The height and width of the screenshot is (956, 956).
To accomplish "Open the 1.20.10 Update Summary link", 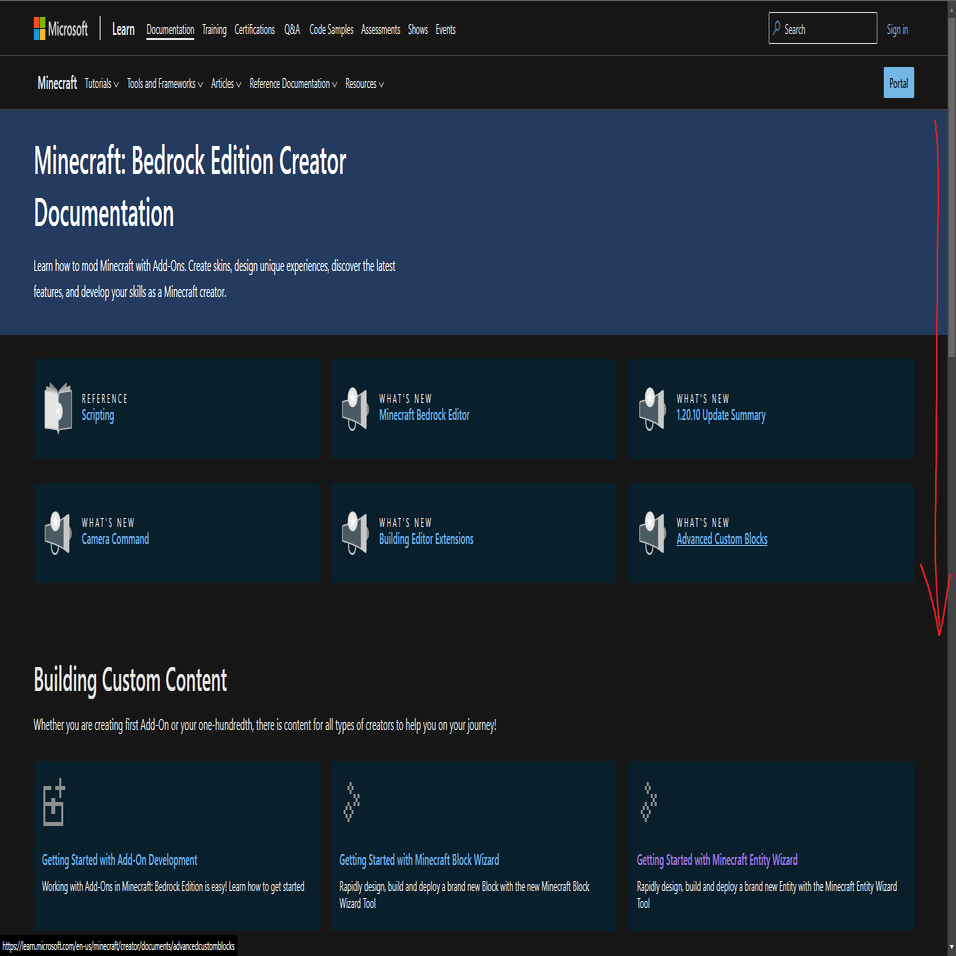I will point(721,415).
